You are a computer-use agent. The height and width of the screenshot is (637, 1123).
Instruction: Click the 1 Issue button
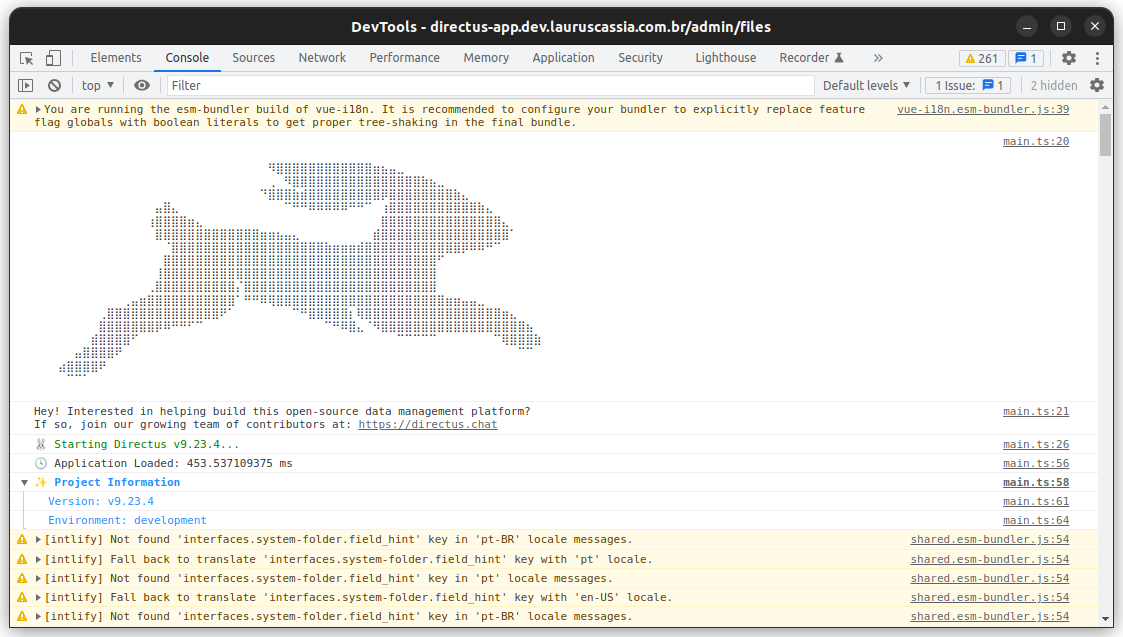[968, 85]
